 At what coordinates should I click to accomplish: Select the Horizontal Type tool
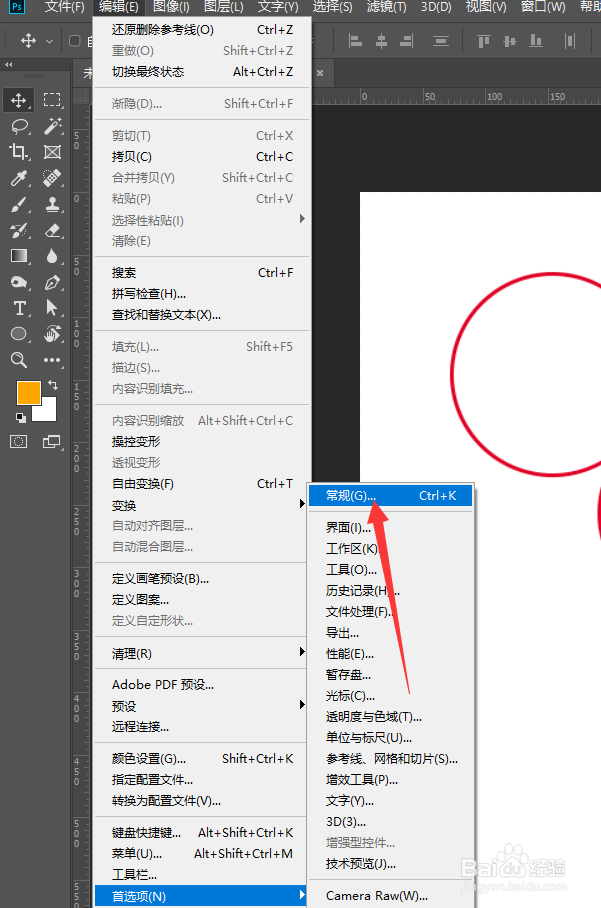(19, 307)
